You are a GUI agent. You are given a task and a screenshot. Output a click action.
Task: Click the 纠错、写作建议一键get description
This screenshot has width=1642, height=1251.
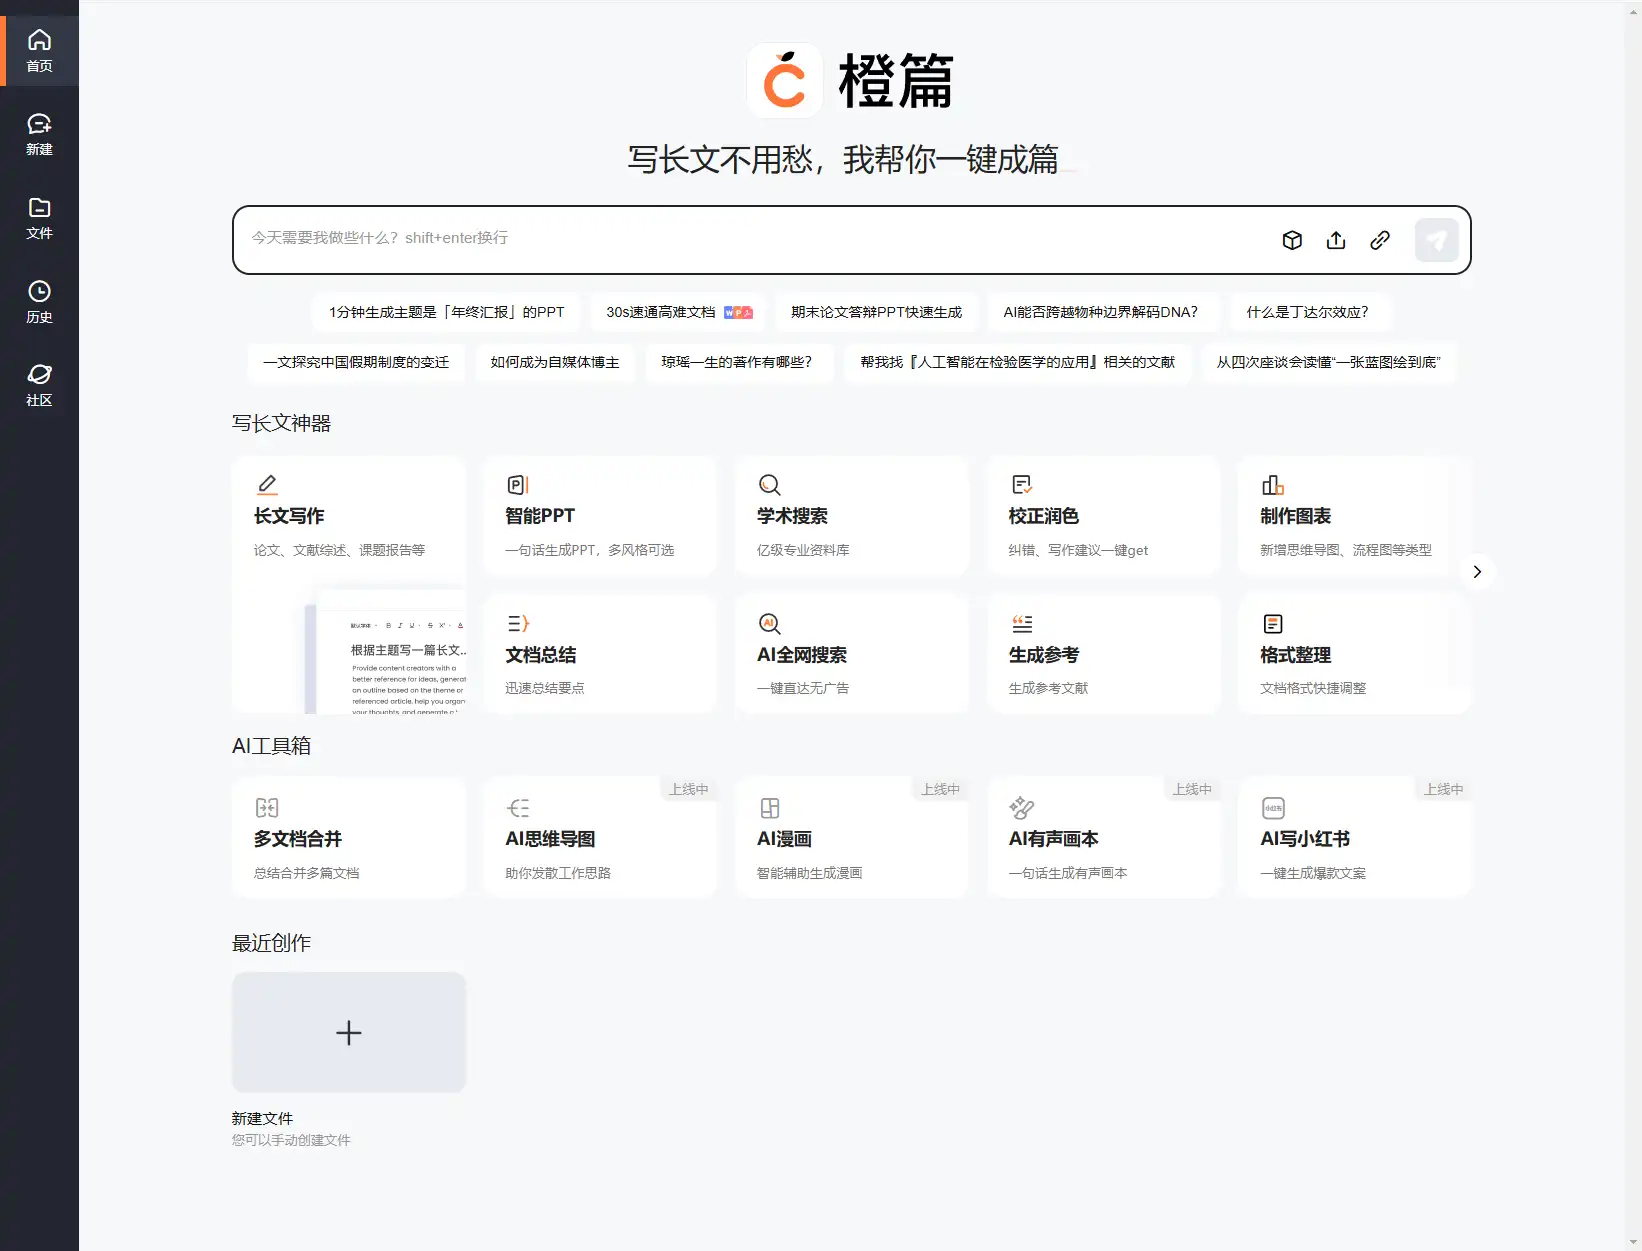pyautogui.click(x=1078, y=550)
